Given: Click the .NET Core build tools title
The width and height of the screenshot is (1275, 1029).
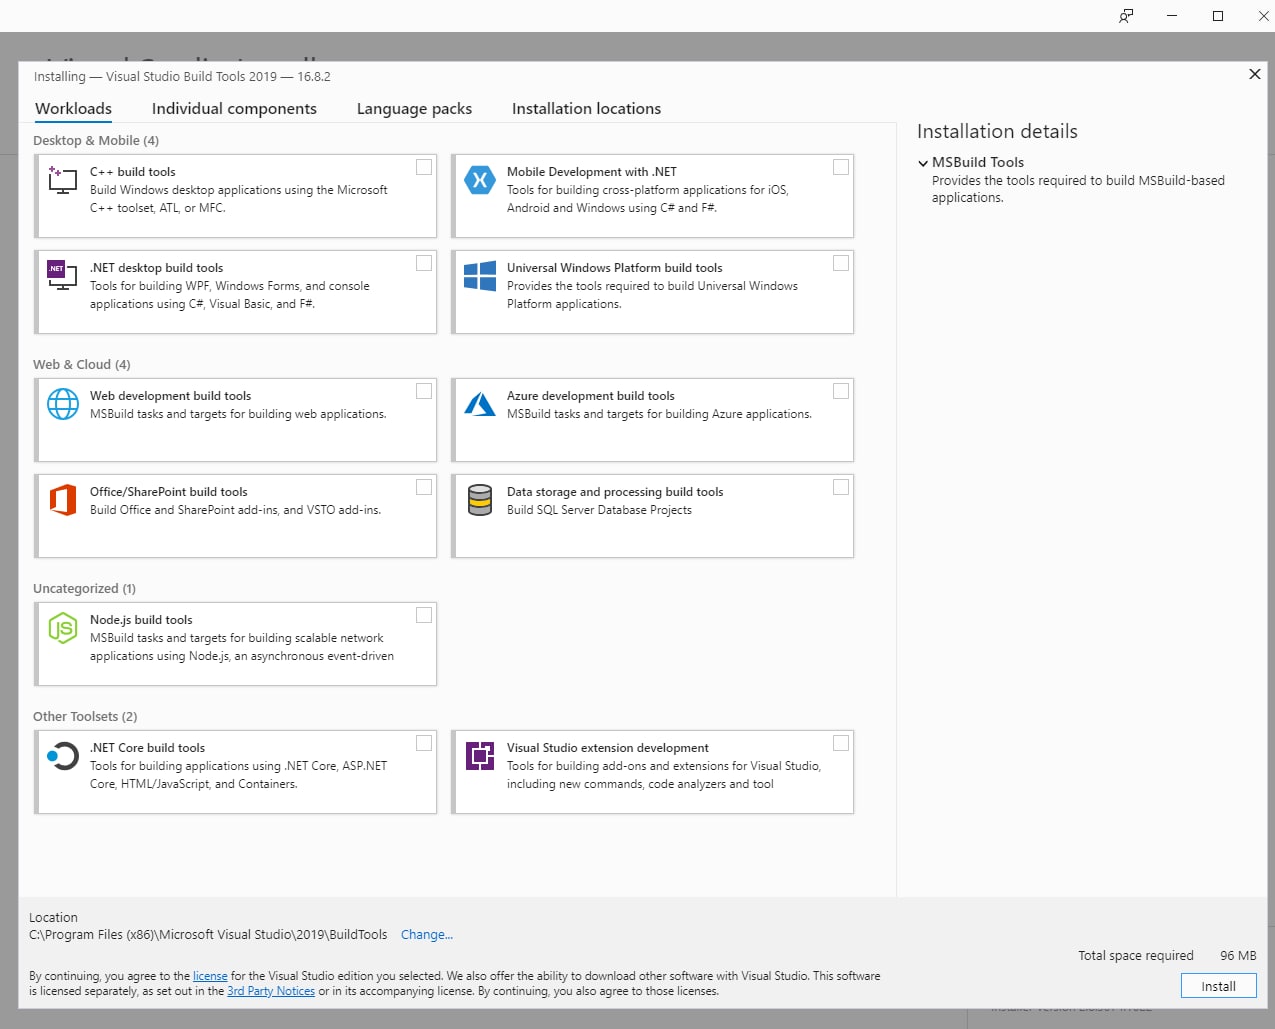Looking at the screenshot, I should [147, 748].
